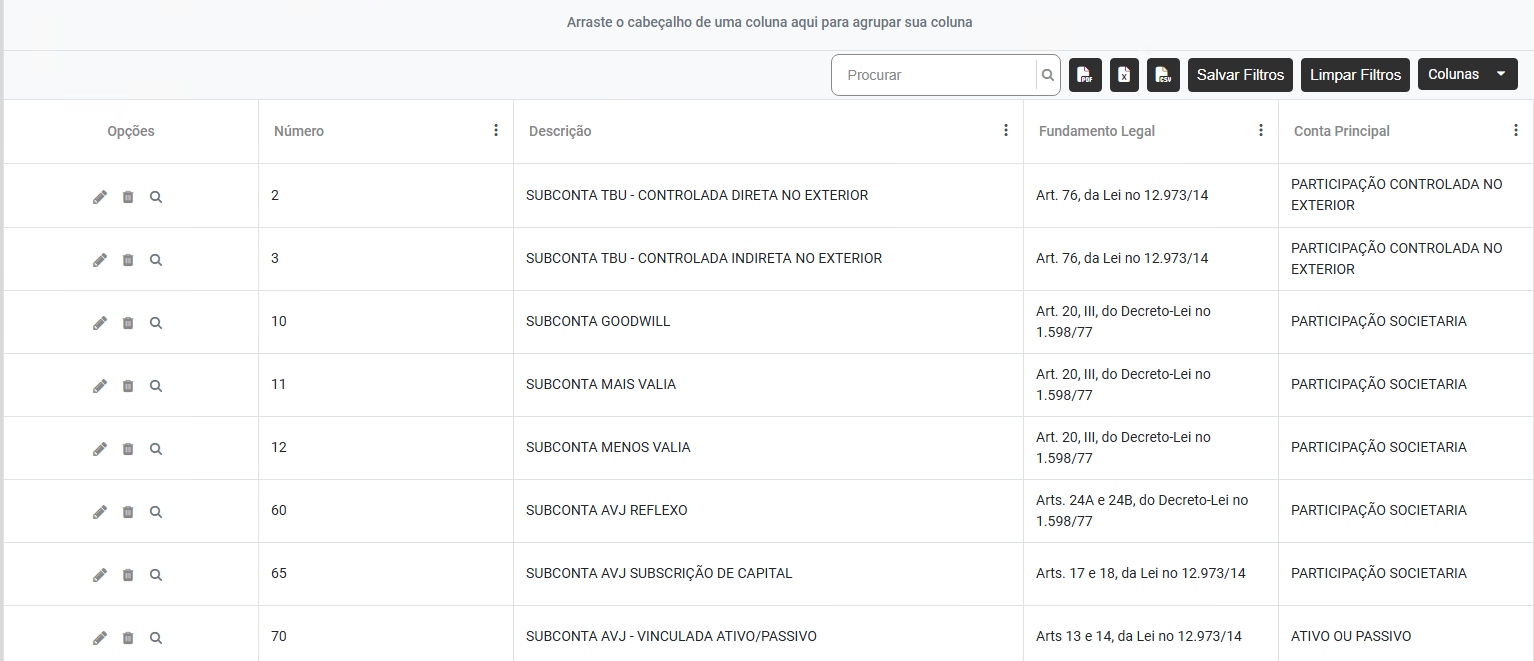The image size is (1534, 661).
Task: Open Descrição column options menu
Action: coord(1006,130)
